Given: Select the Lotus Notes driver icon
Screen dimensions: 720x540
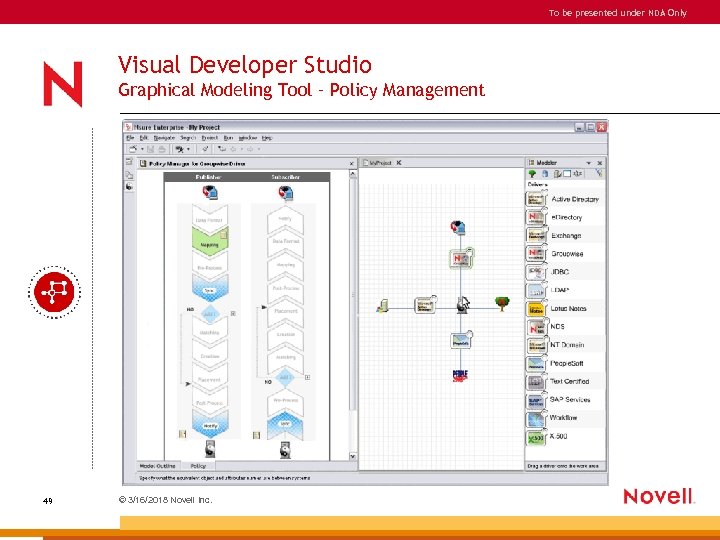Looking at the screenshot, I should 535,309.
